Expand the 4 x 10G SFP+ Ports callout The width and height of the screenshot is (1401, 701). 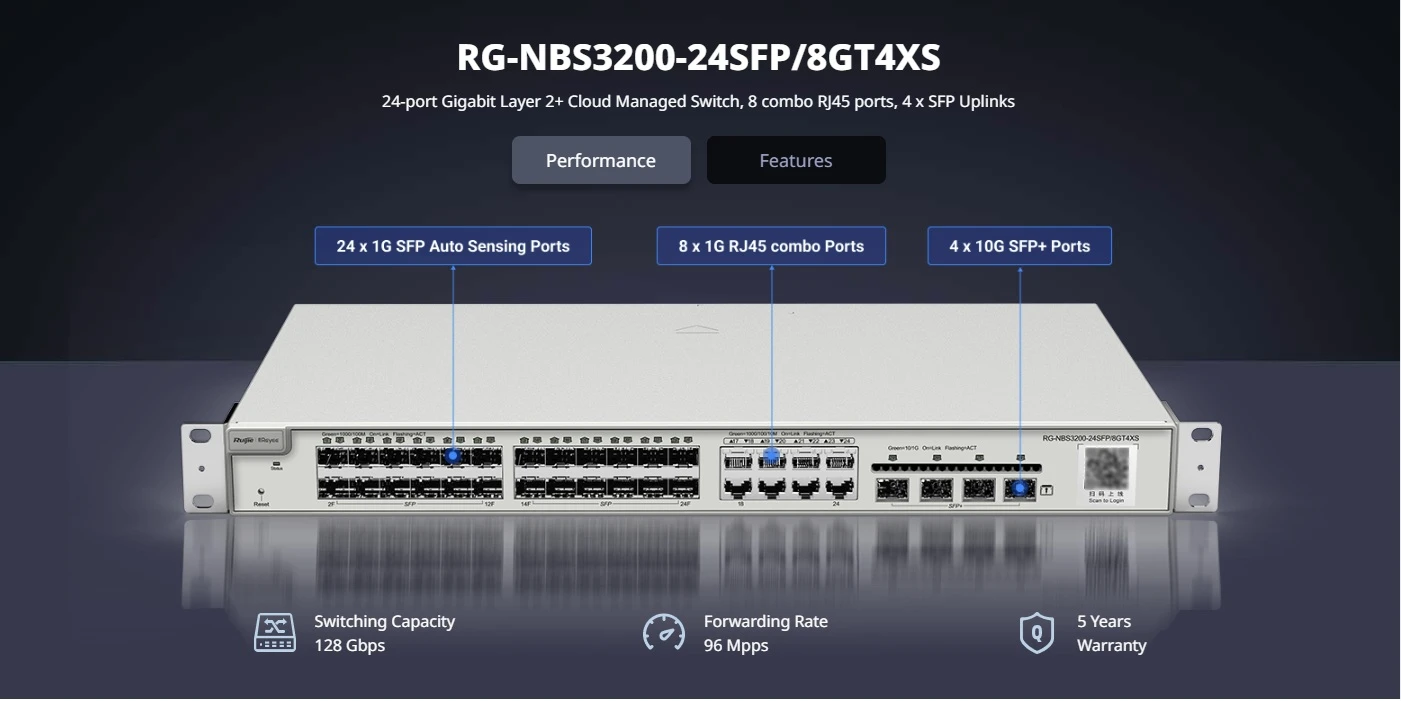[x=1019, y=245]
